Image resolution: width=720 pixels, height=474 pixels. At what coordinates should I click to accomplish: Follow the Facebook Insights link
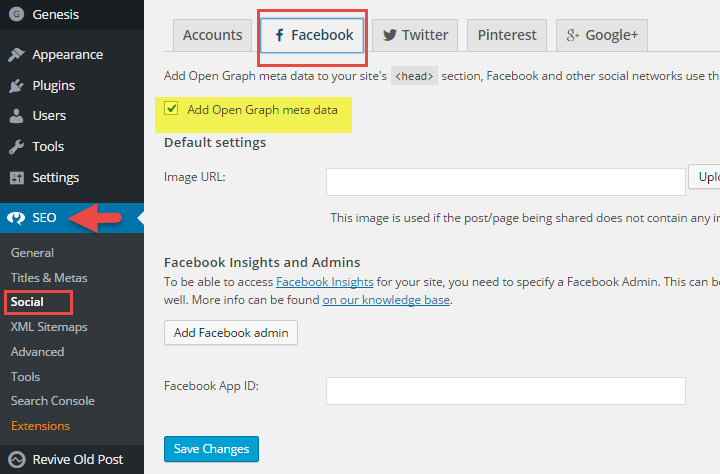tap(325, 282)
